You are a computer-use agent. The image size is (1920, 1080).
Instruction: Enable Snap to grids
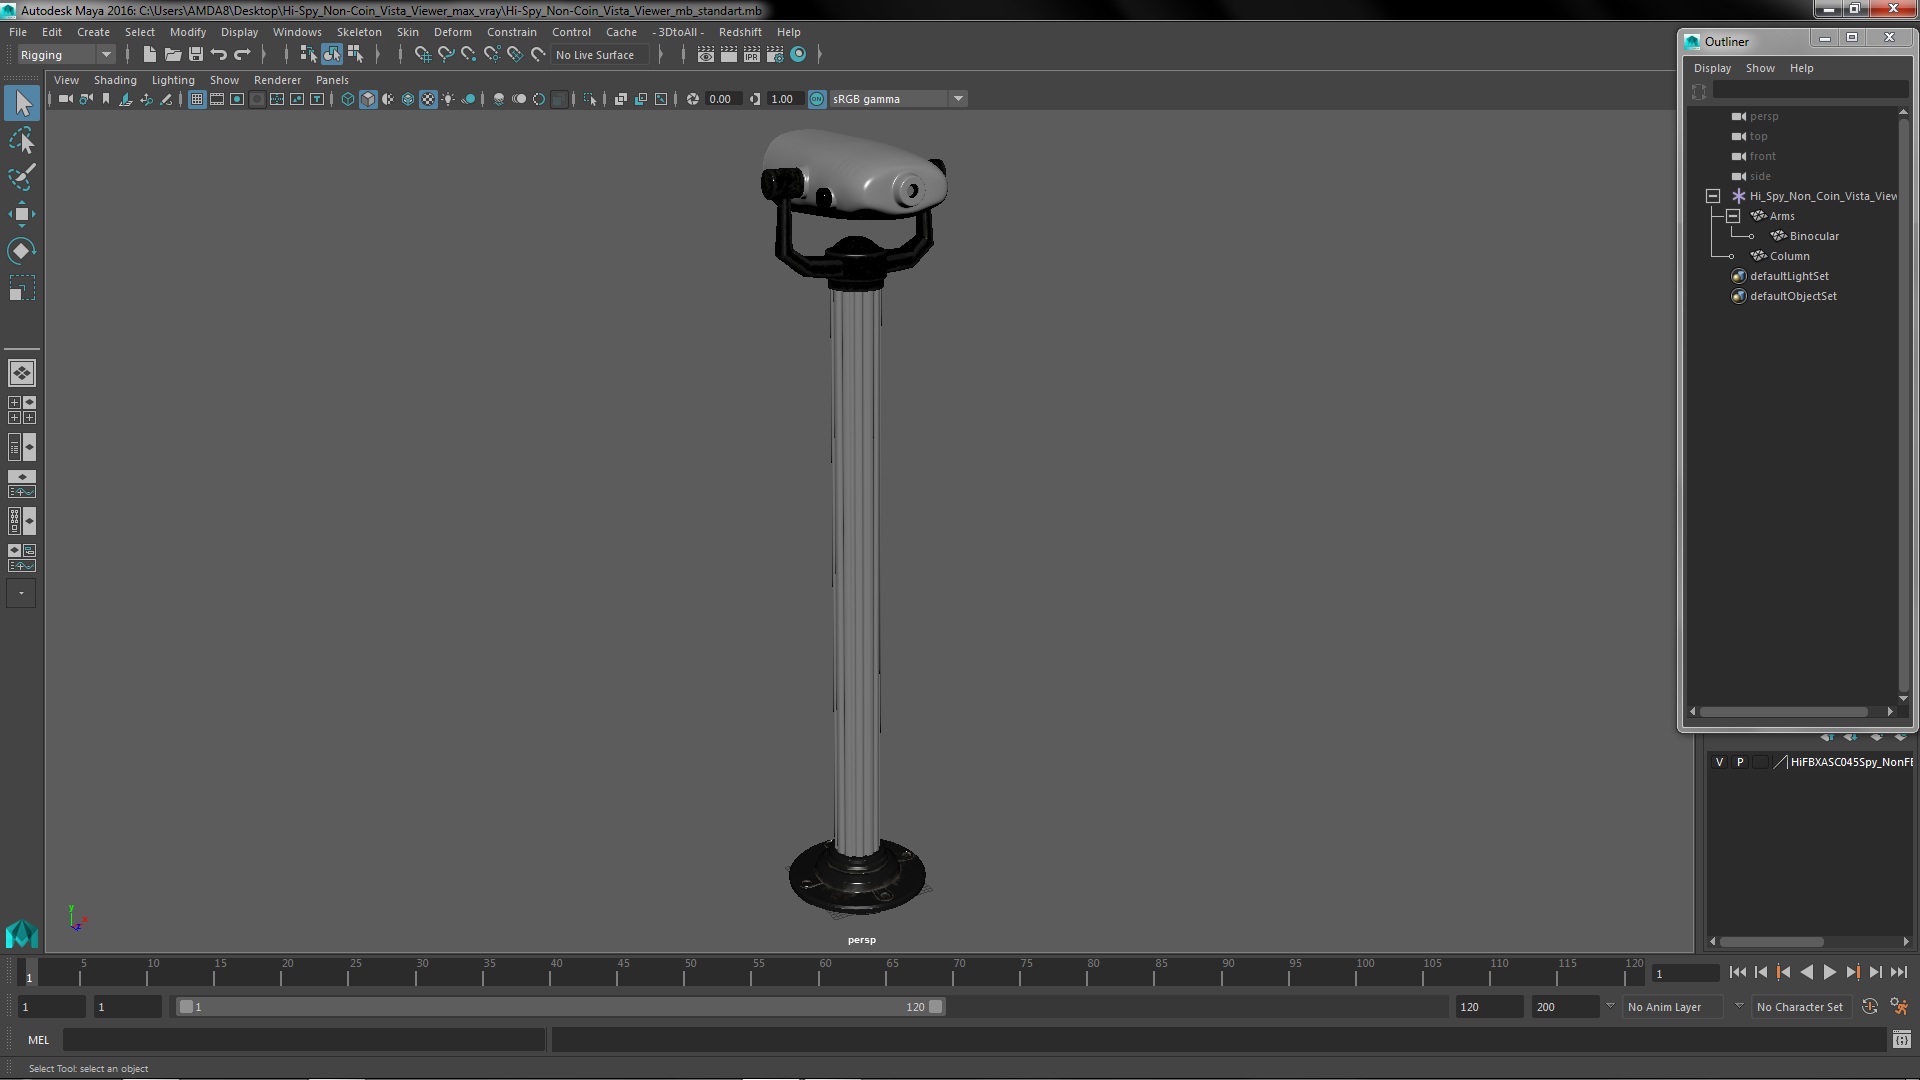tap(423, 55)
